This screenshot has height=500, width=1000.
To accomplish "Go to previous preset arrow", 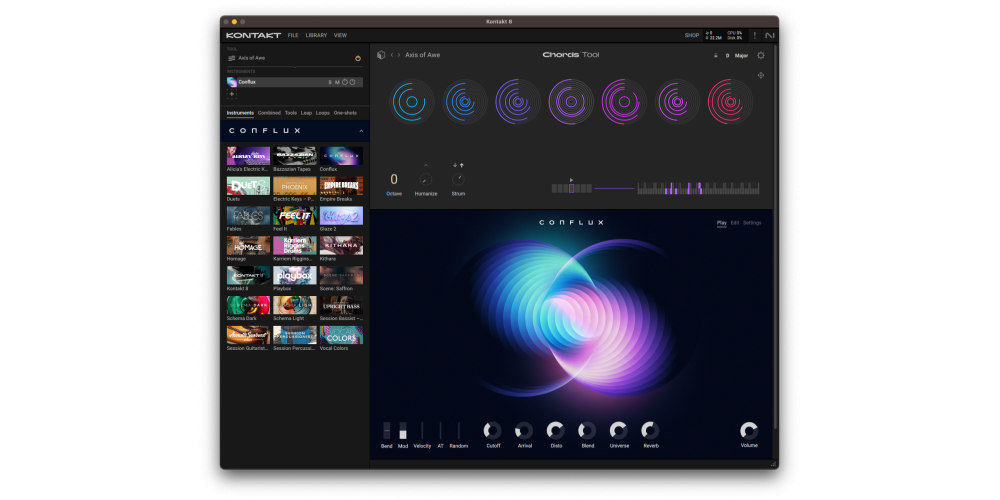I will point(392,55).
